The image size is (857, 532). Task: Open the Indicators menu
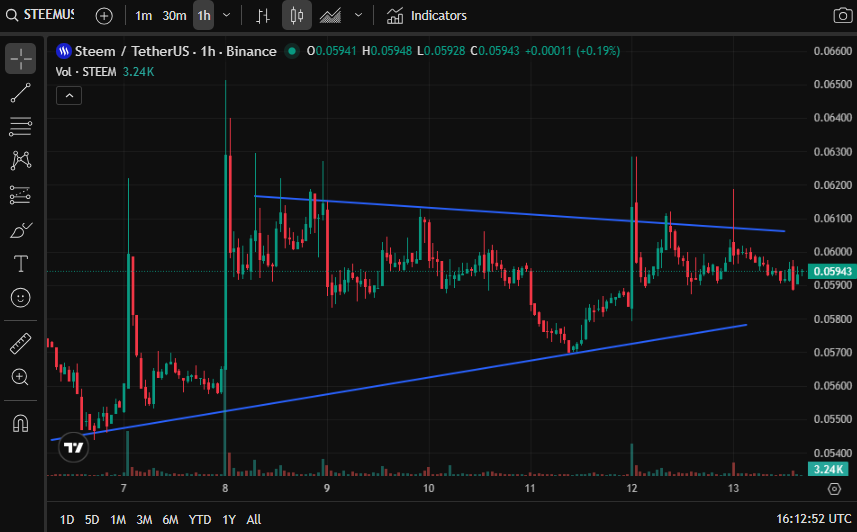[427, 16]
